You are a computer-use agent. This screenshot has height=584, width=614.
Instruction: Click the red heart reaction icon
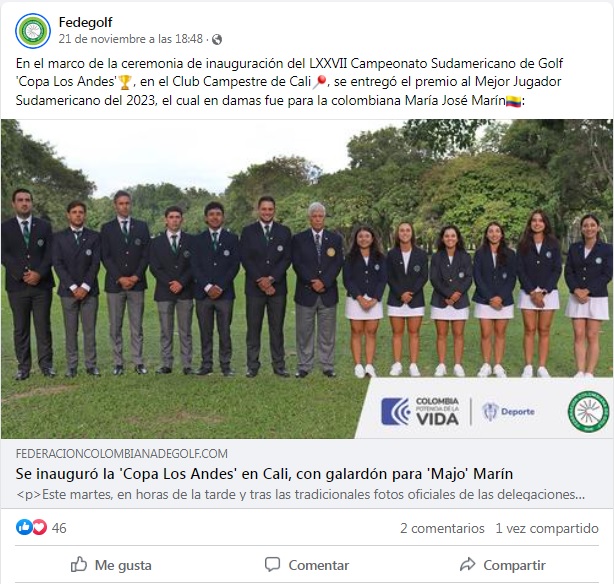click(40, 528)
